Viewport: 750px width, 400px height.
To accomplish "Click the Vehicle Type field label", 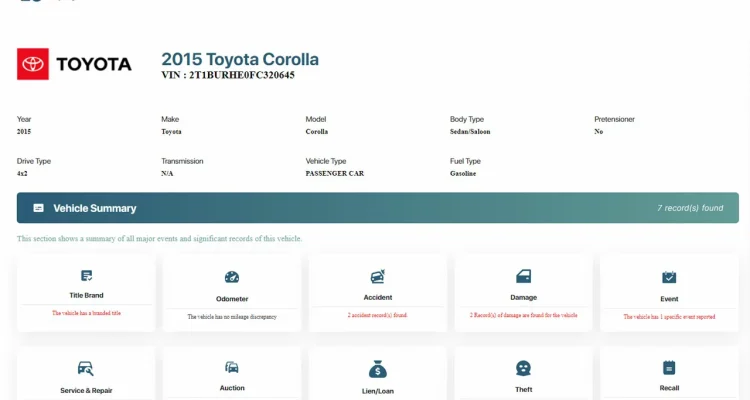I will (x=326, y=161).
